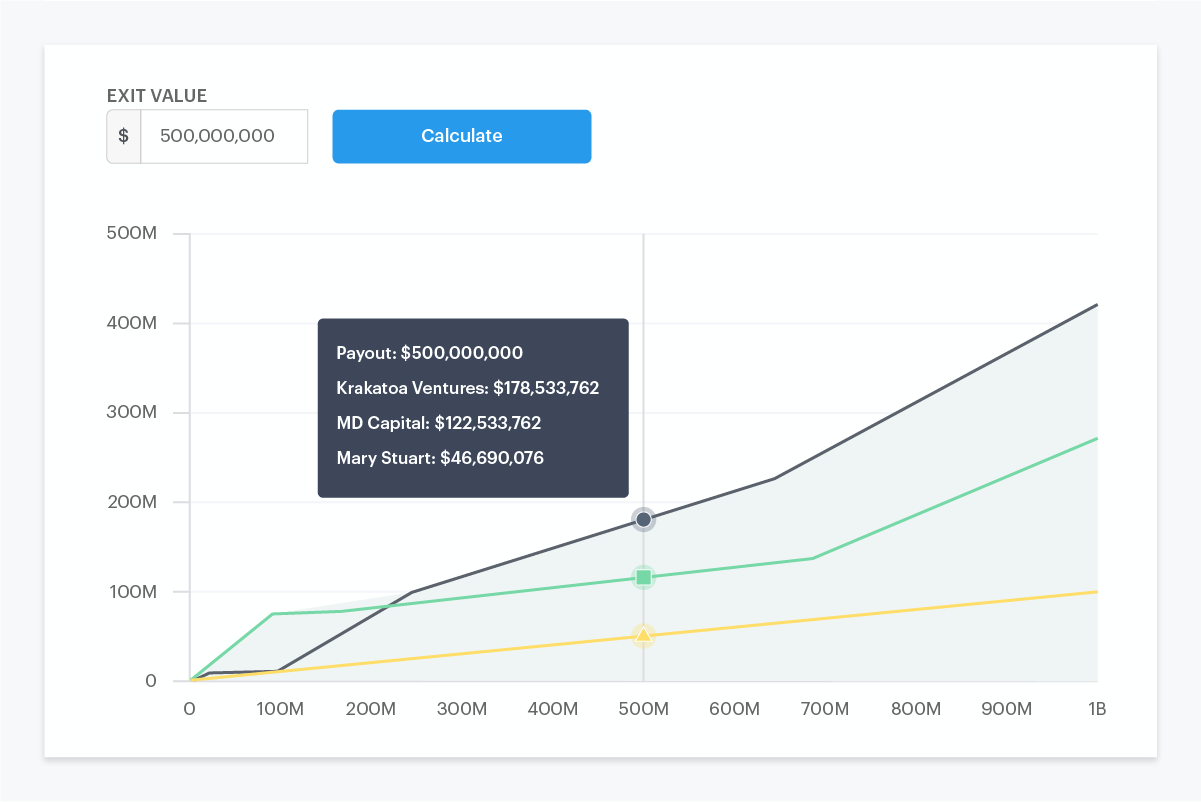Click the 300M x-axis tick label
The image size is (1201, 802).
pyautogui.click(x=462, y=709)
